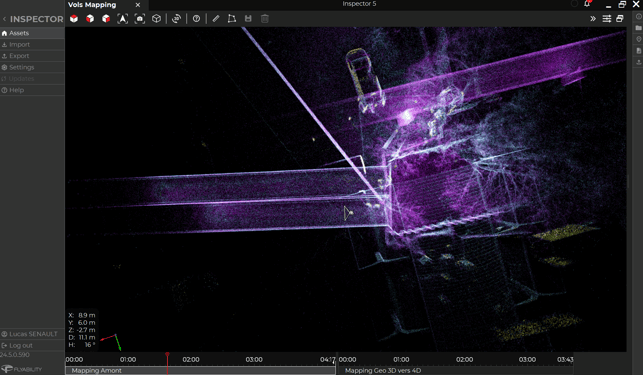Toggle the 3D rotation mode icon
This screenshot has height=375, width=643.
(x=176, y=18)
